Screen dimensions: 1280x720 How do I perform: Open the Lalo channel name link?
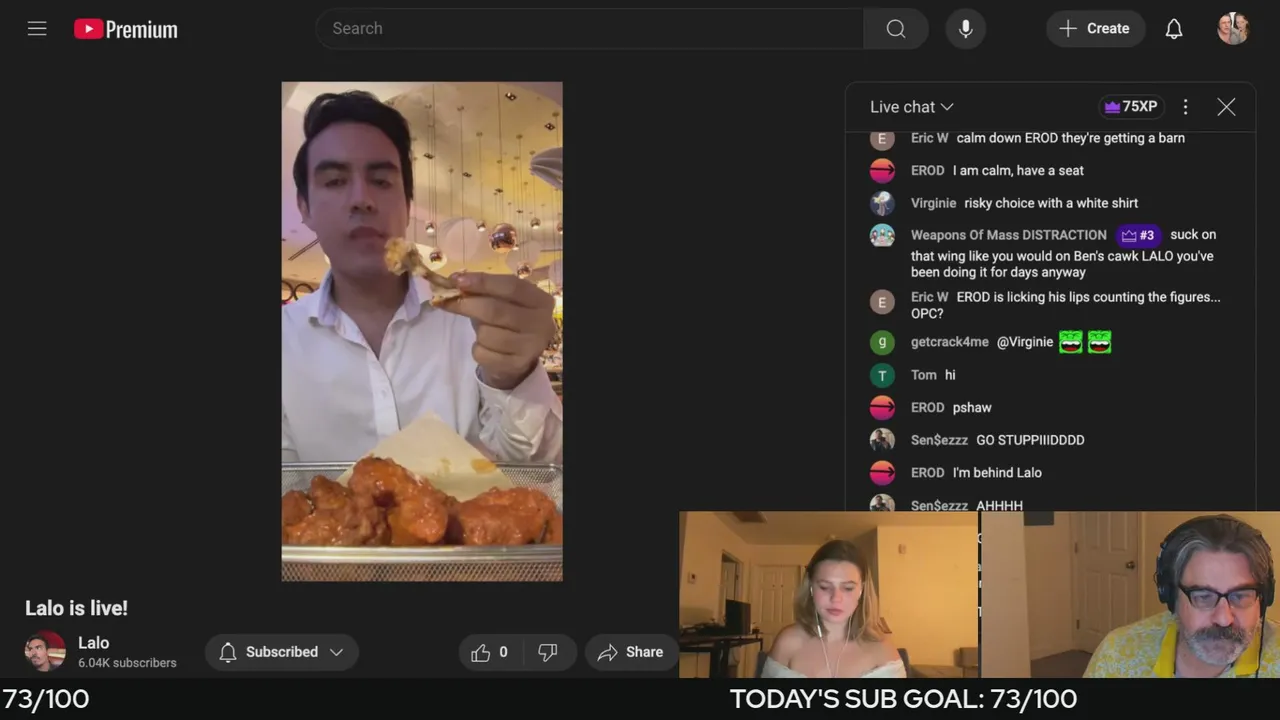pos(94,643)
